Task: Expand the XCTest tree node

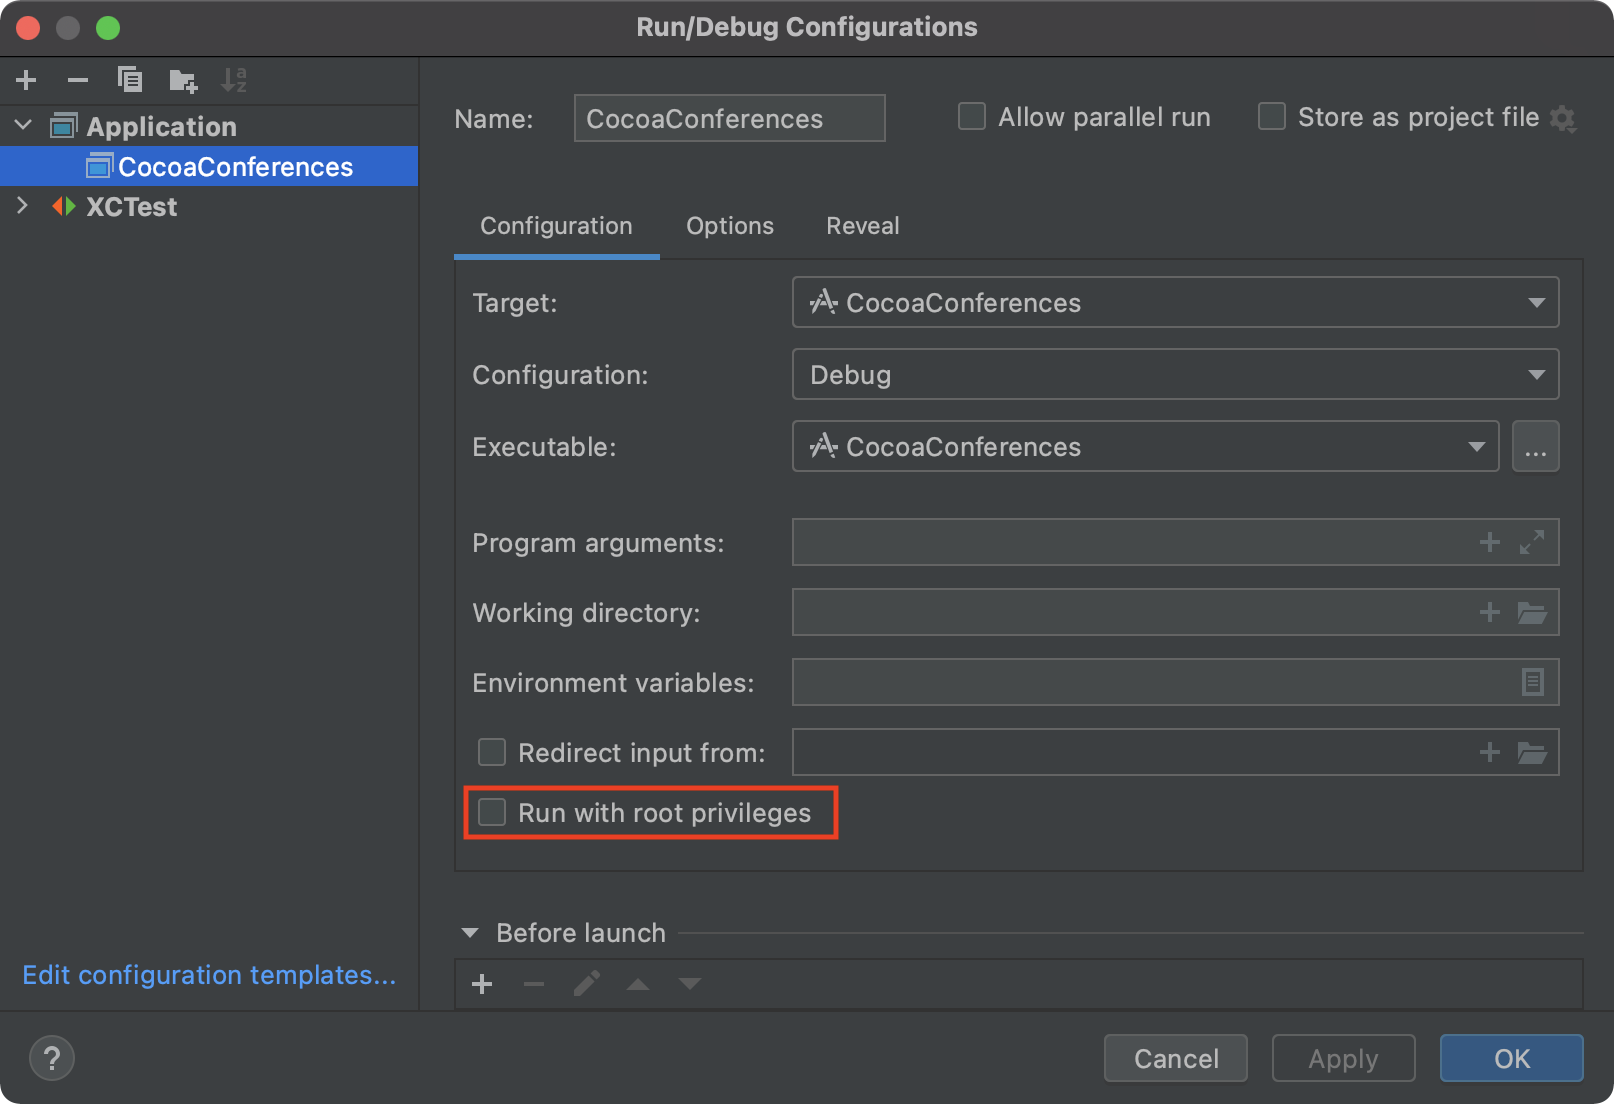Action: click(23, 206)
